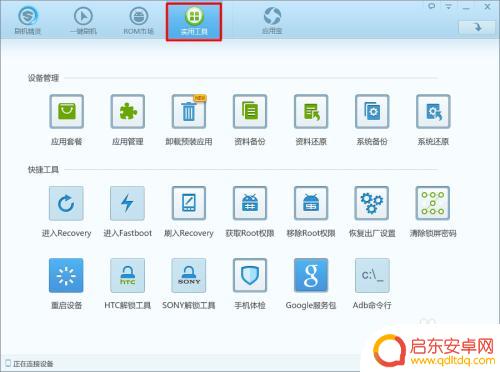500x372 pixels.
Task: Click 重启设备 restart device icon
Action: tap(66, 275)
